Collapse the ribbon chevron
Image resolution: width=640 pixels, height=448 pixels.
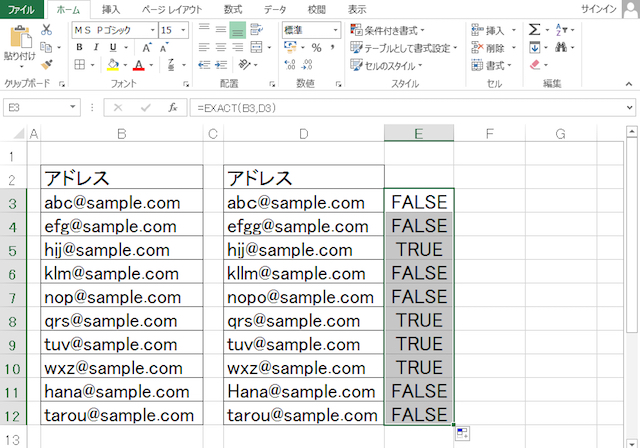[x=629, y=84]
